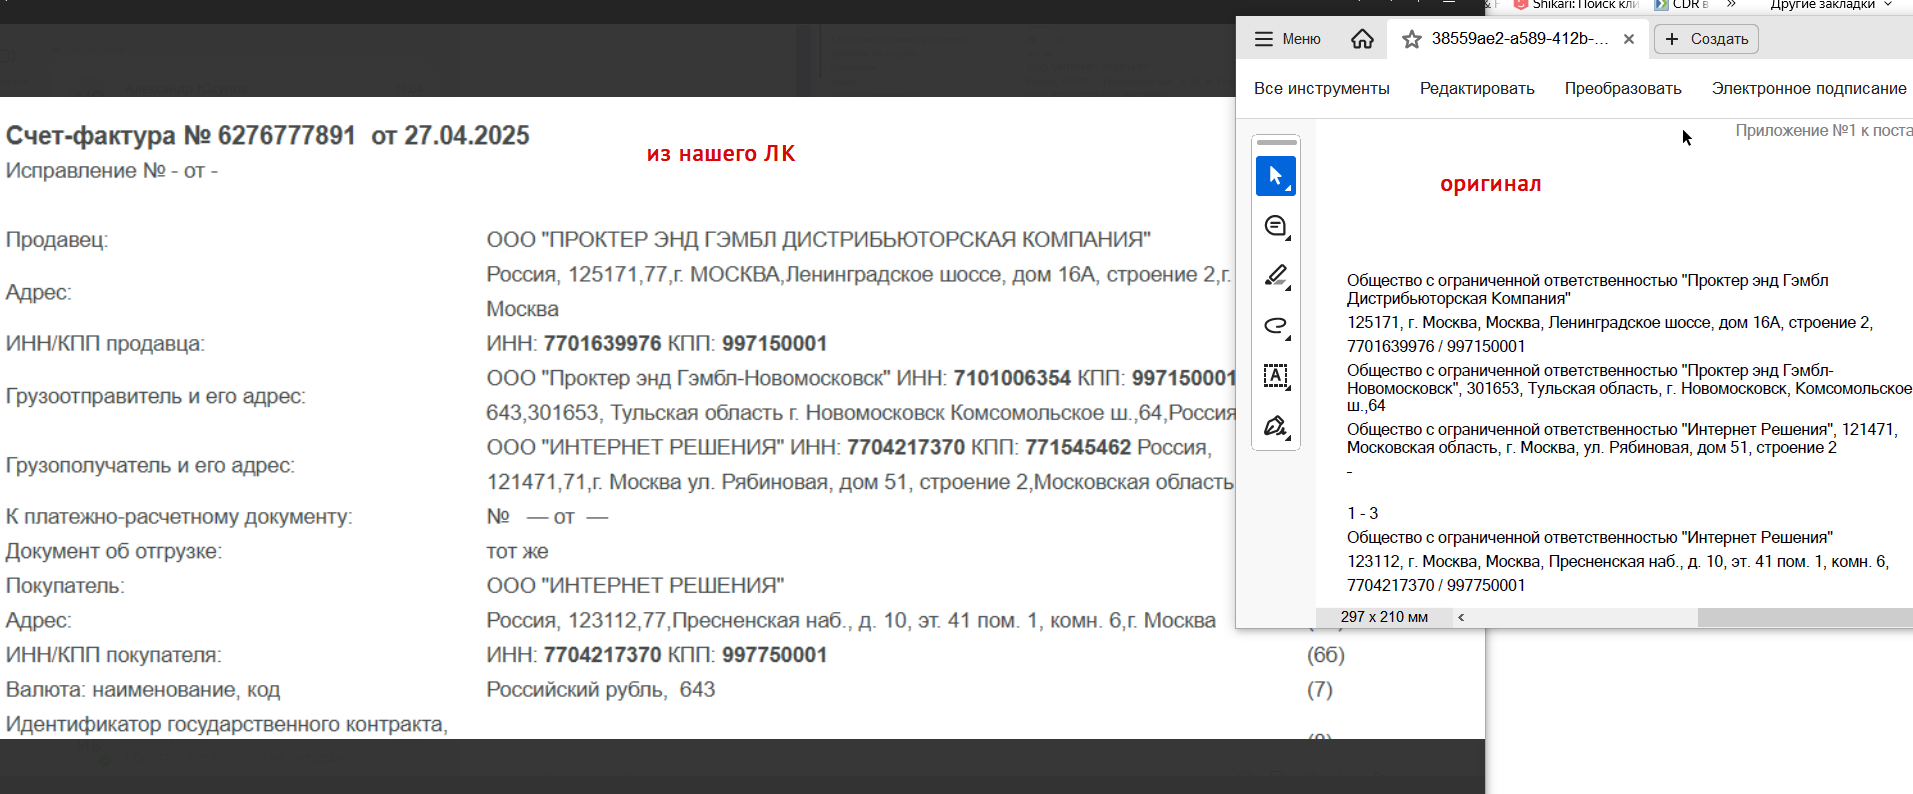Viewport: 1913px width, 794px height.
Task: Click the ИНН/КПП покупателя: label
Action: point(114,655)
